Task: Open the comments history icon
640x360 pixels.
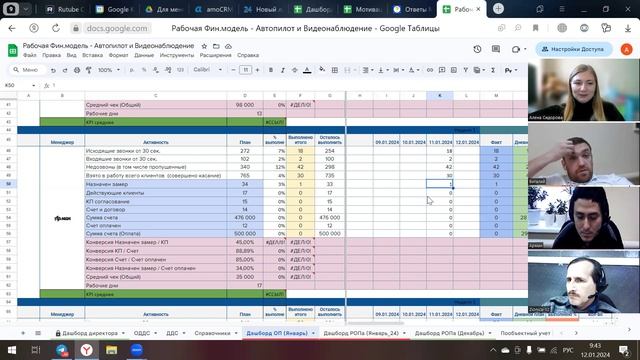Action: pos(496,49)
